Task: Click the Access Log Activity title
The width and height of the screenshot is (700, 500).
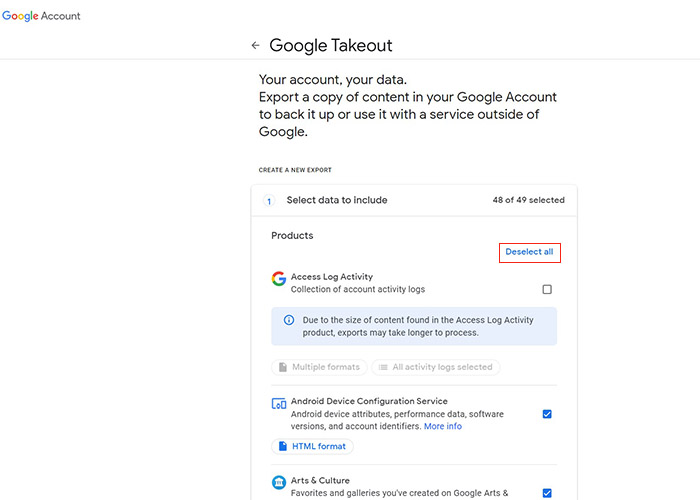Action: coord(332,277)
